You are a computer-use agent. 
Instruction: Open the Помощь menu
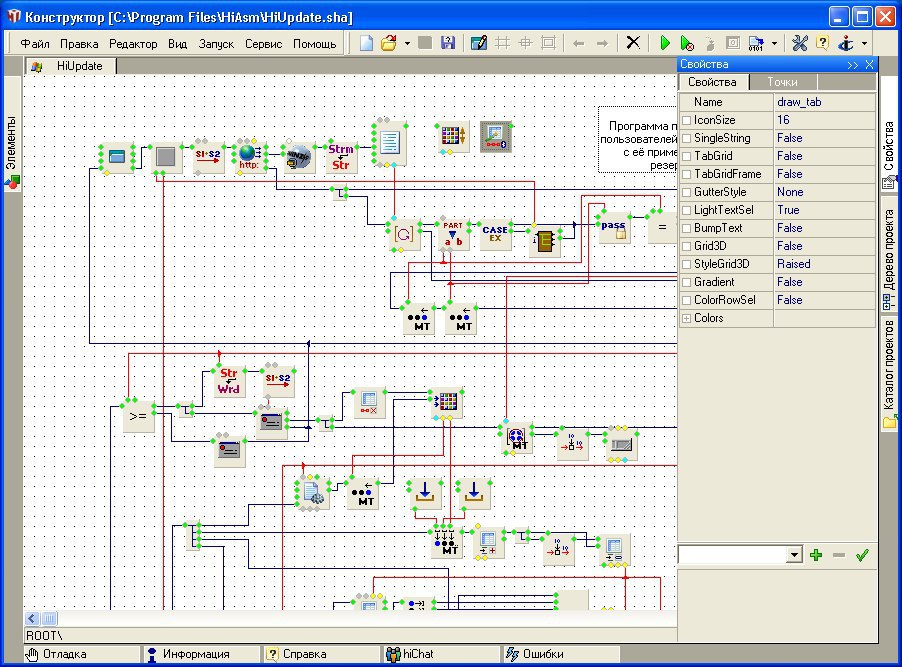click(315, 44)
